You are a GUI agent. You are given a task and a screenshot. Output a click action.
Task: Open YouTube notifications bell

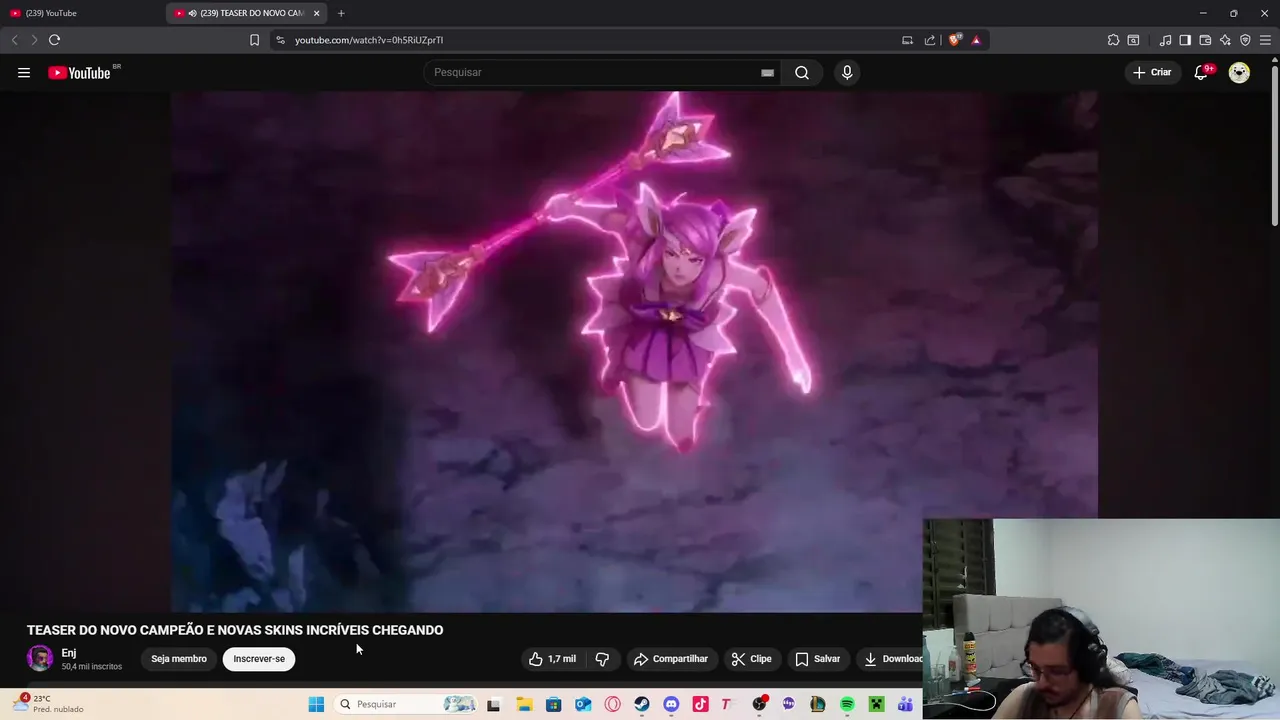(x=1201, y=72)
